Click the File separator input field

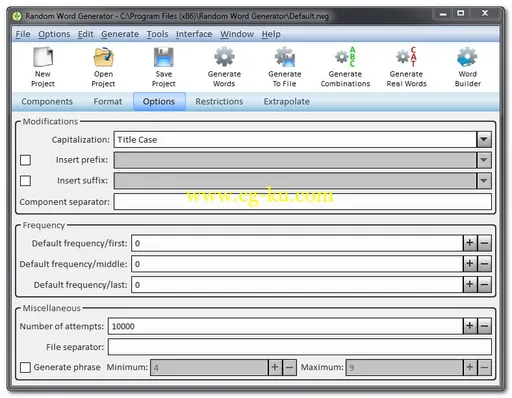(300, 347)
